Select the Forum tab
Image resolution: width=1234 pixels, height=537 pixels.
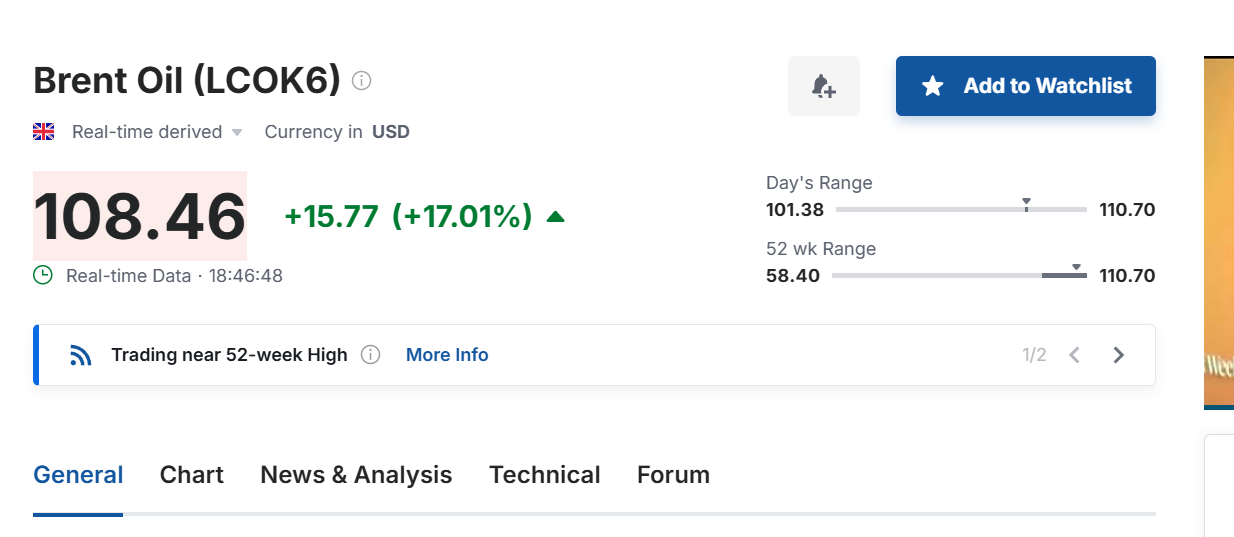[x=673, y=475]
